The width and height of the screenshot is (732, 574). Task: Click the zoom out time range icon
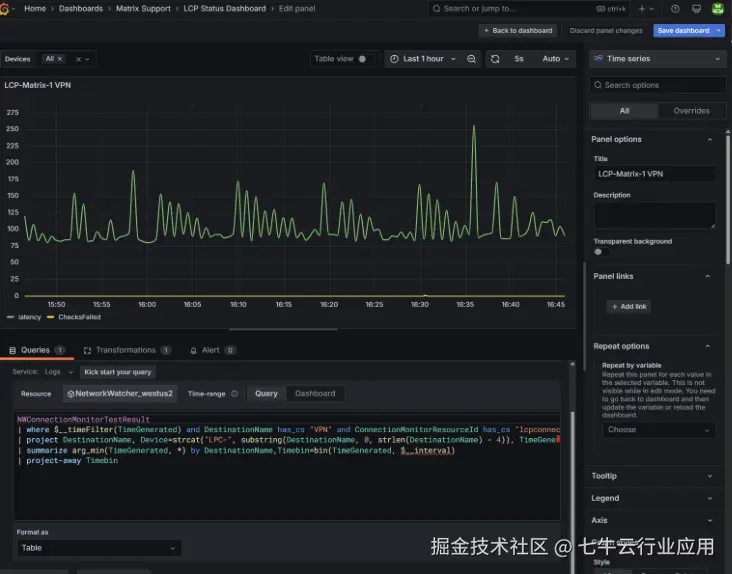point(472,59)
